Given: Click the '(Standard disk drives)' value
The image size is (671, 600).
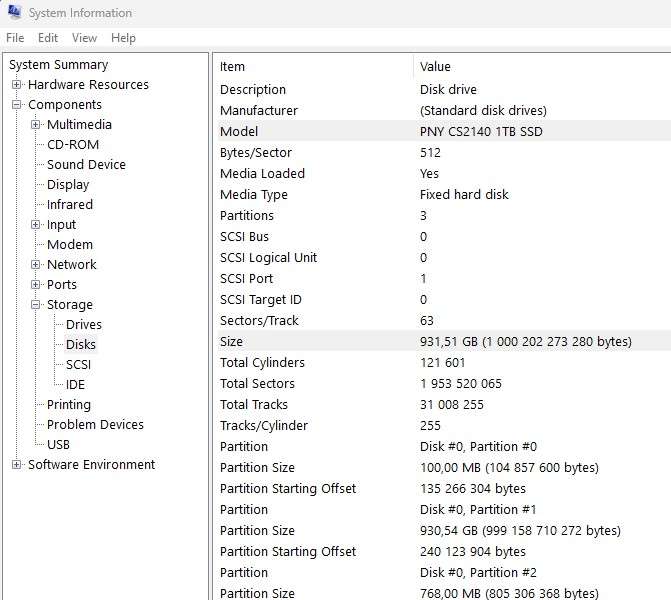Looking at the screenshot, I should [x=483, y=110].
